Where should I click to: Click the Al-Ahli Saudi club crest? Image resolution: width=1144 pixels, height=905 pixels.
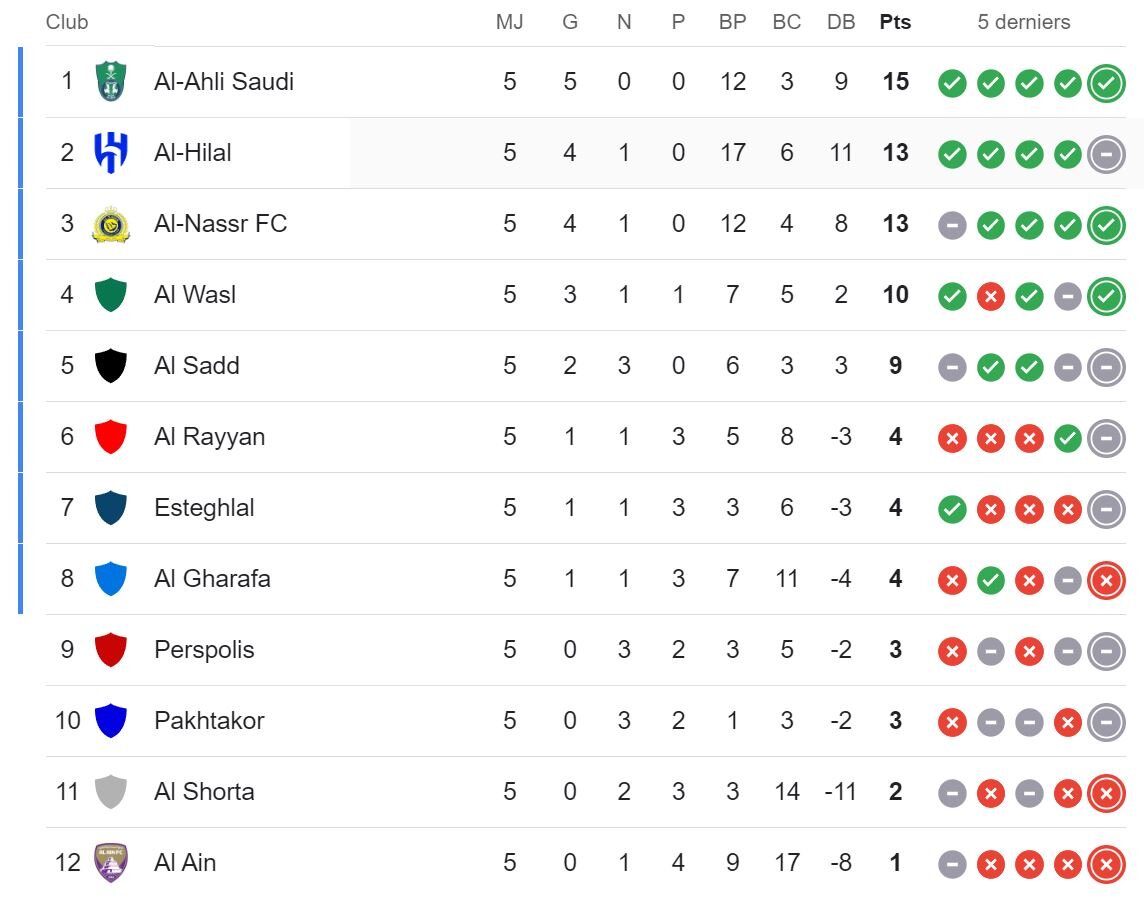coord(110,82)
